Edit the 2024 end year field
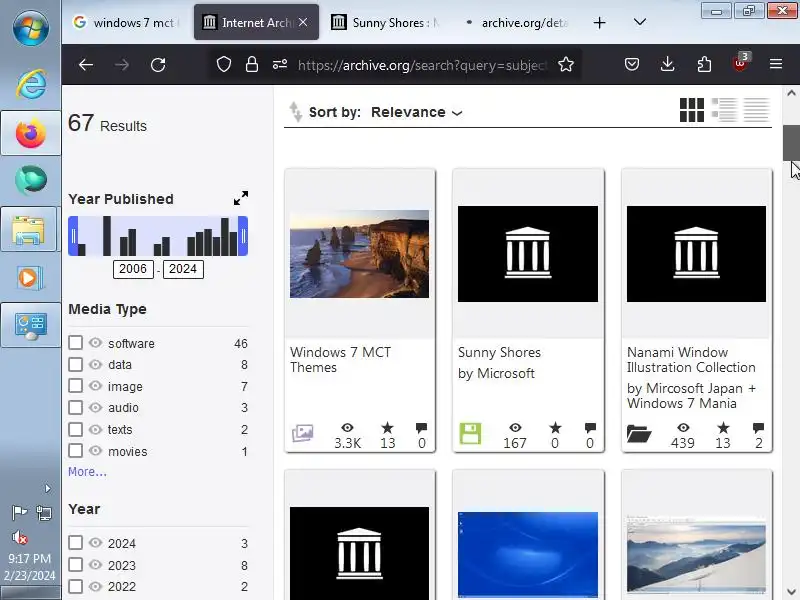800x600 pixels. pyautogui.click(x=183, y=269)
